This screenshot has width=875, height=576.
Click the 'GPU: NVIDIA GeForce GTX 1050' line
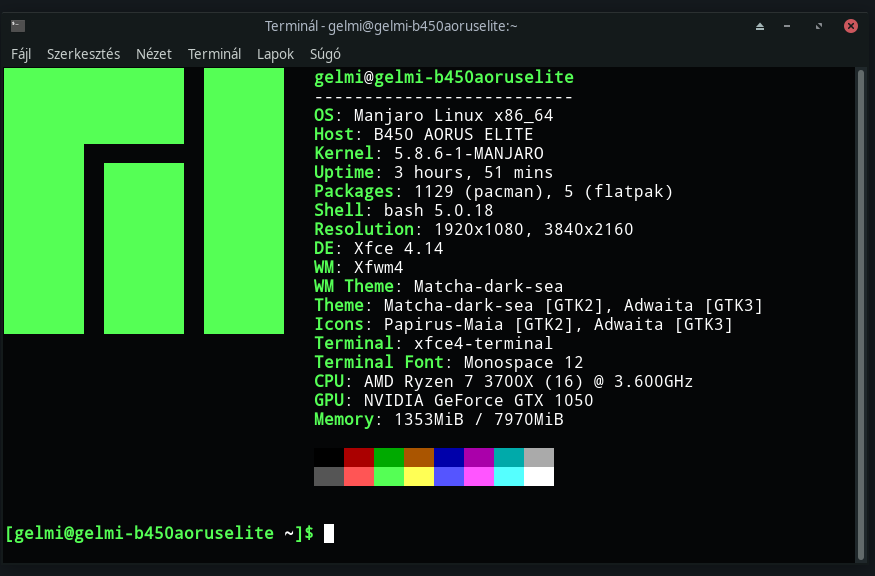click(x=454, y=400)
